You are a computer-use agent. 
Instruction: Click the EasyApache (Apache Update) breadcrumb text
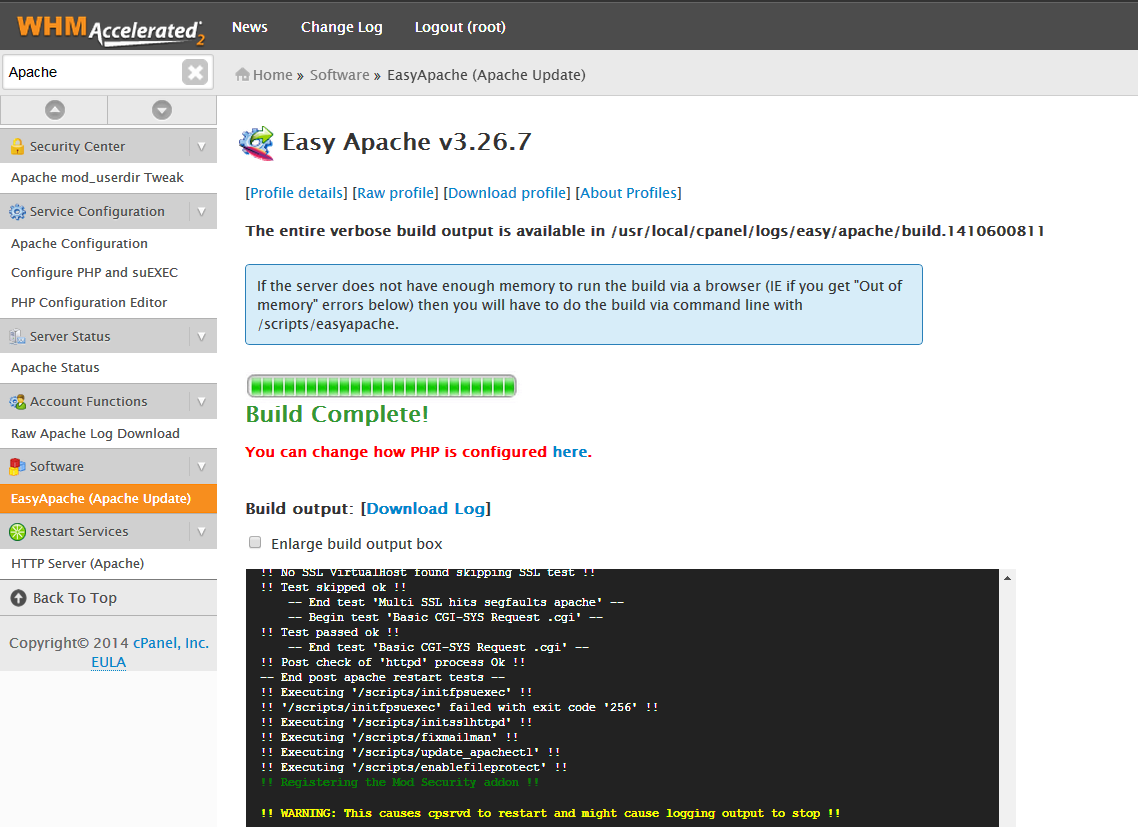click(486, 75)
